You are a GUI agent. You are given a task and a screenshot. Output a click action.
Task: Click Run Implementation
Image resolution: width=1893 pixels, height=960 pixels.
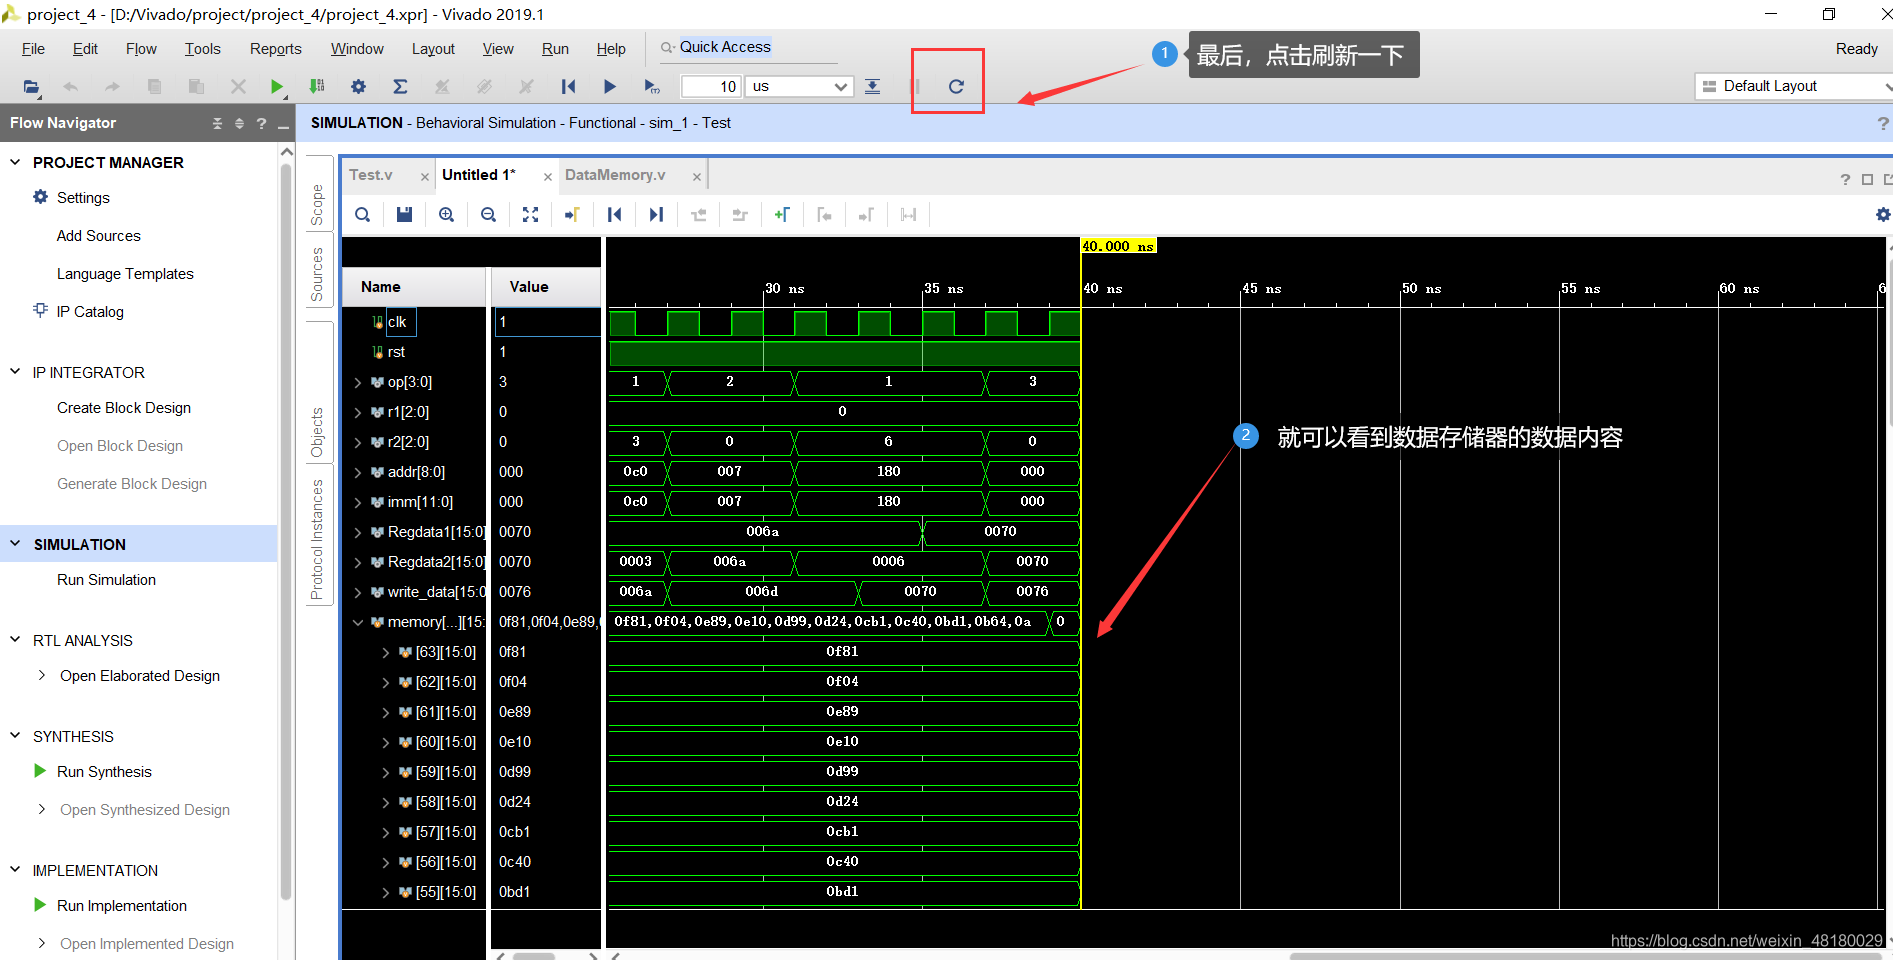122,906
